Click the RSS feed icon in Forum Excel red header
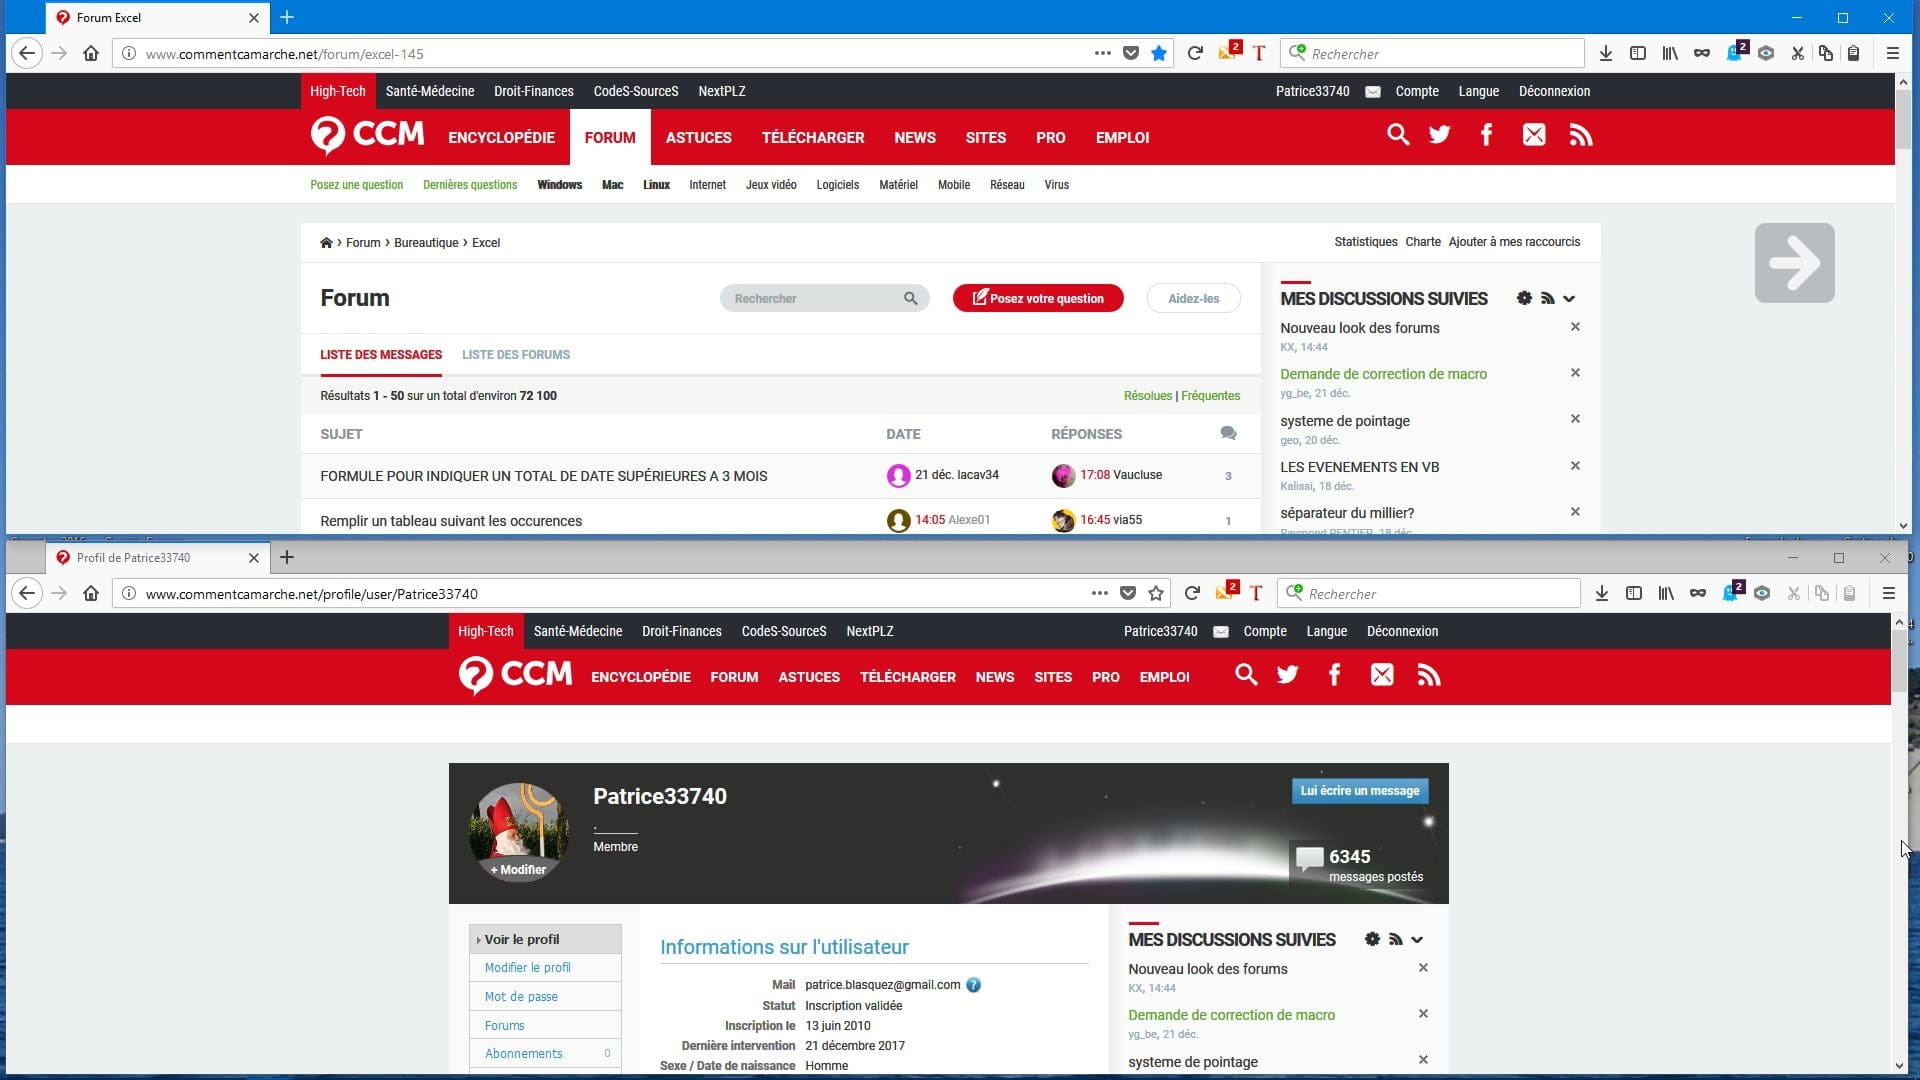This screenshot has width=1920, height=1080. coord(1580,135)
